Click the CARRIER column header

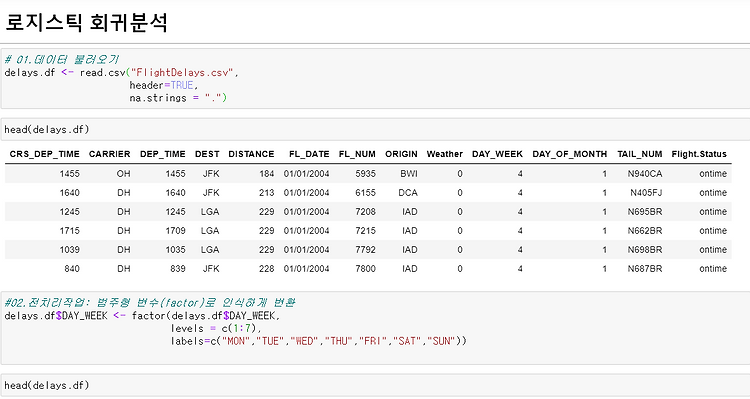point(110,154)
